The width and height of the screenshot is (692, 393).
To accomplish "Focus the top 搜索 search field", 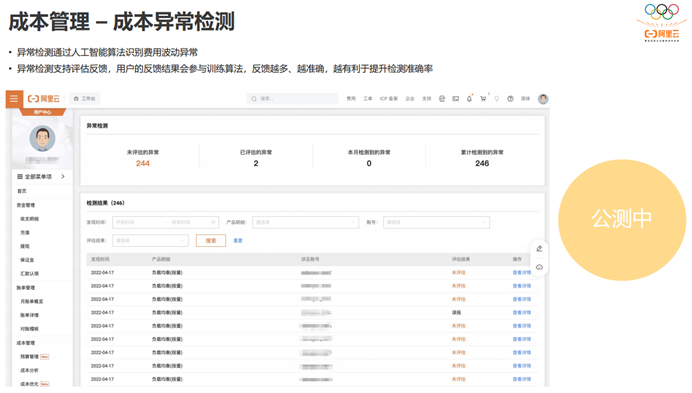I will coord(292,99).
